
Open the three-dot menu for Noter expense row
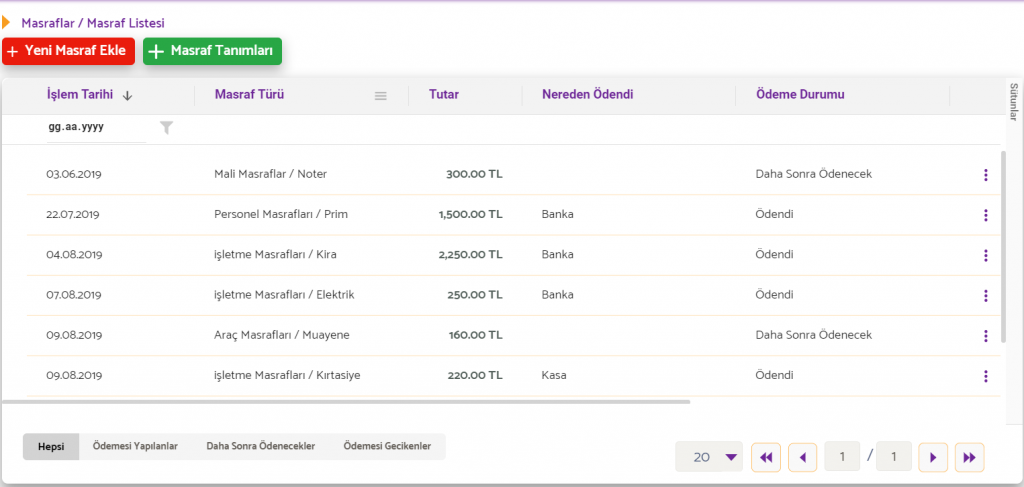click(985, 175)
